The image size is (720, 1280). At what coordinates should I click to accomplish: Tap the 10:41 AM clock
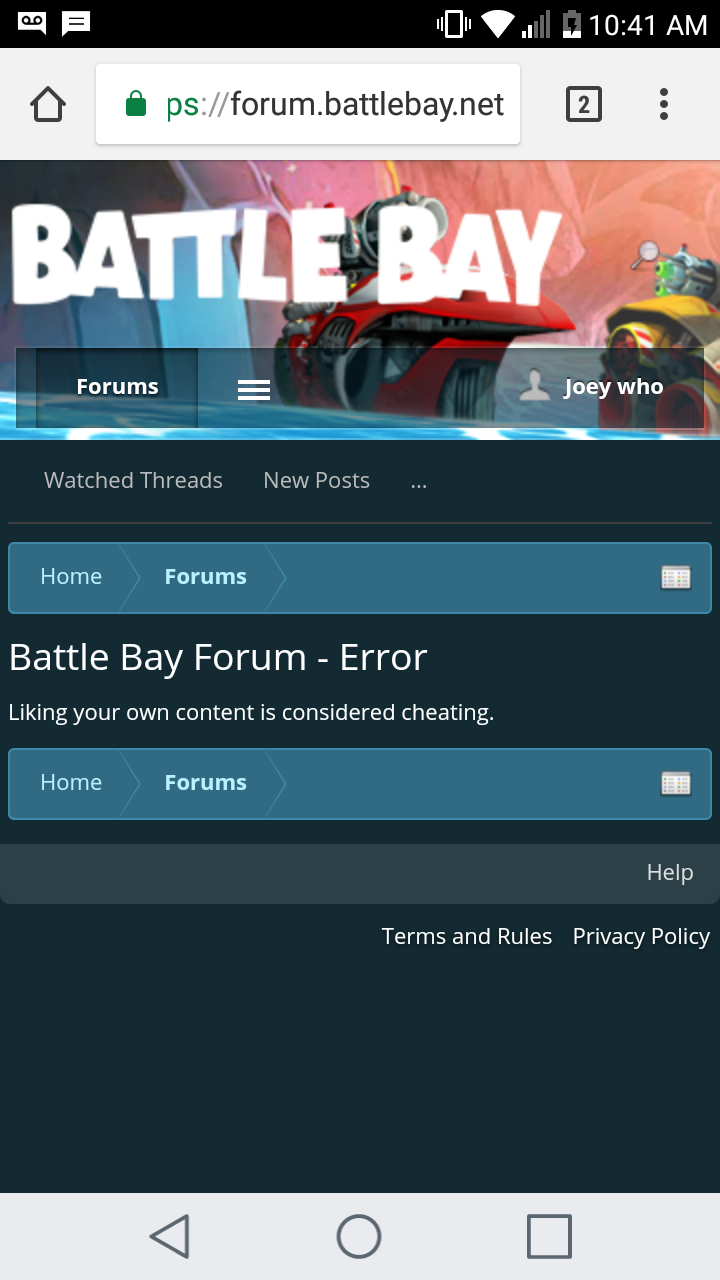(648, 25)
